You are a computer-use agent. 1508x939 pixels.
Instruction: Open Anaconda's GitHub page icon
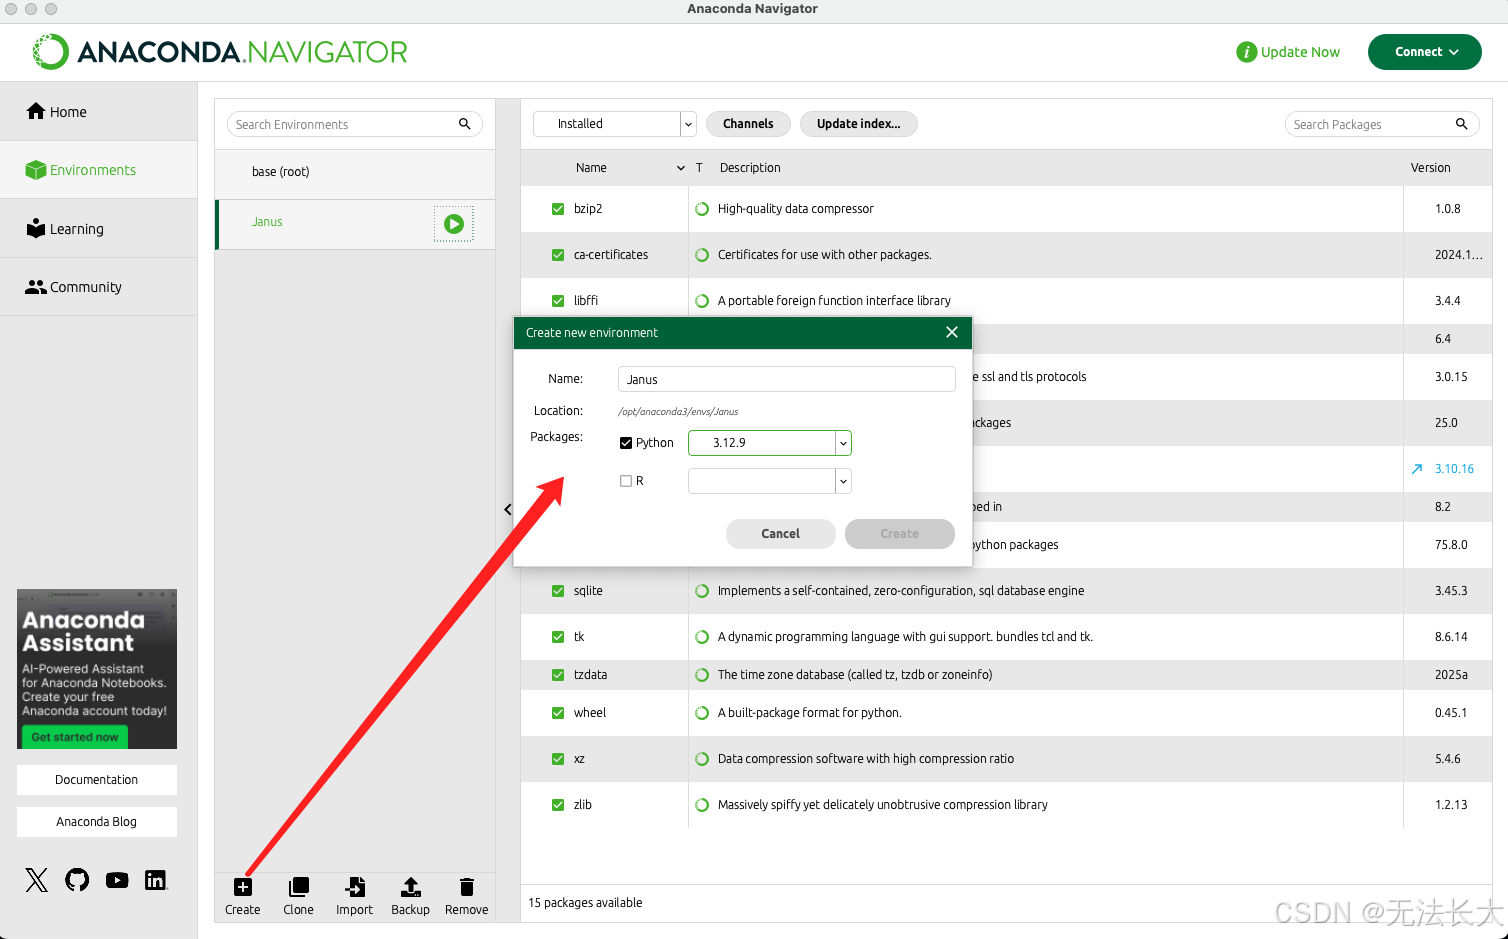click(x=77, y=880)
